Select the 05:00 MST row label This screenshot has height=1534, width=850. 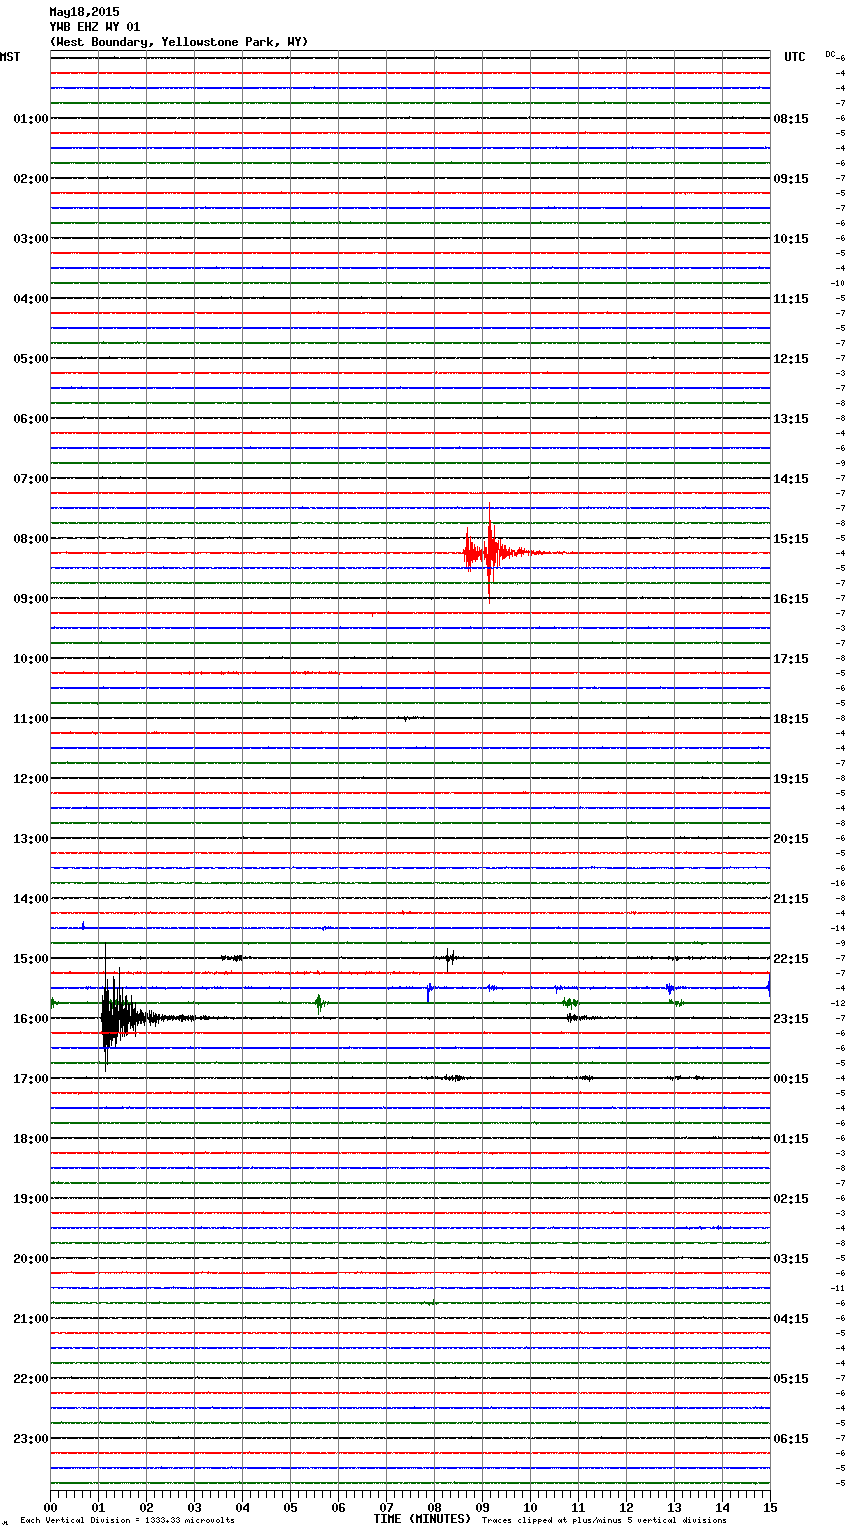tap(30, 359)
